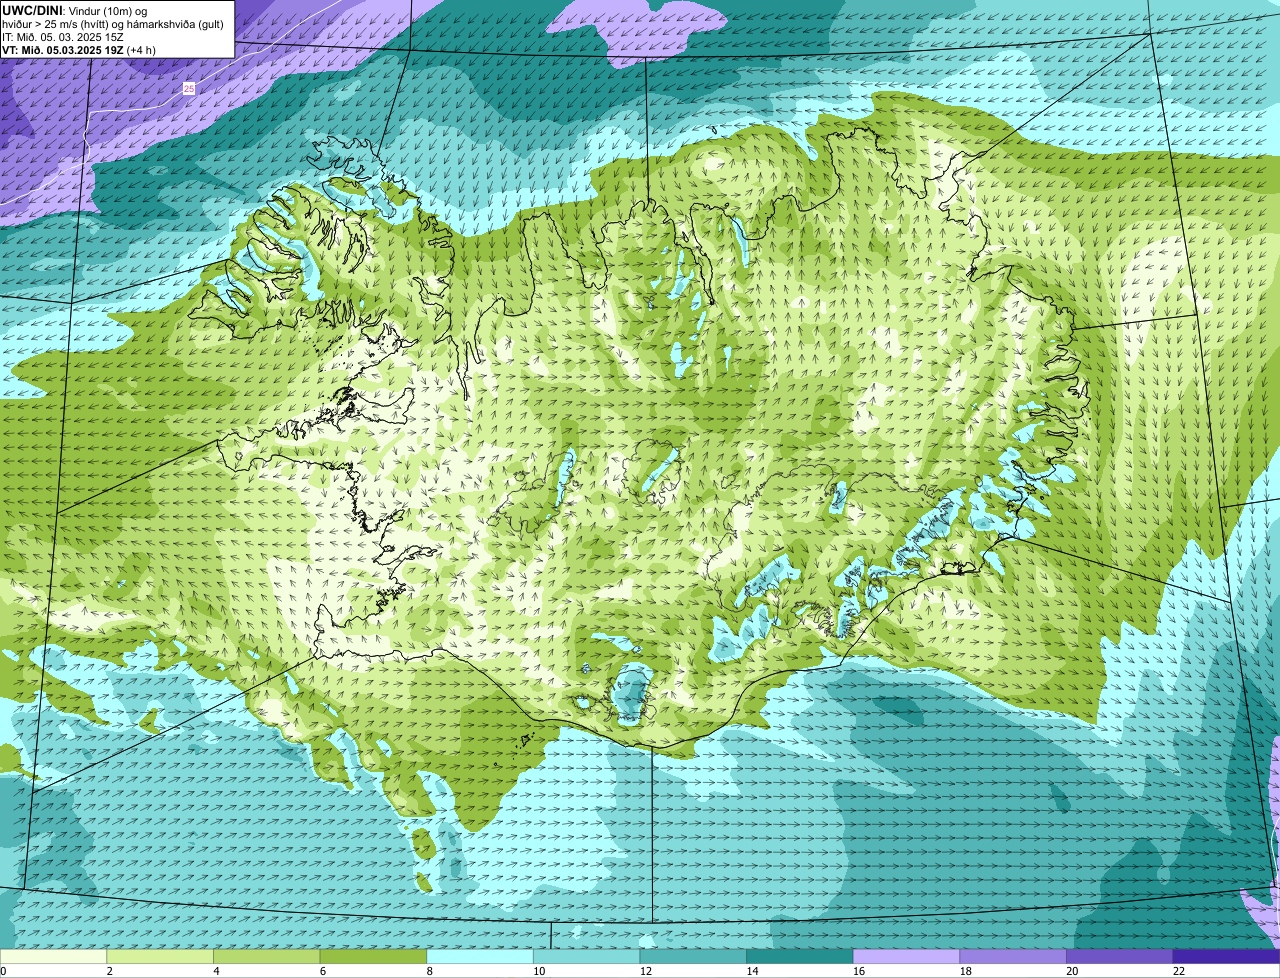This screenshot has width=1280, height=978.
Task: Pick the 4–6 m/s green legend swatch
Action: coord(266,956)
